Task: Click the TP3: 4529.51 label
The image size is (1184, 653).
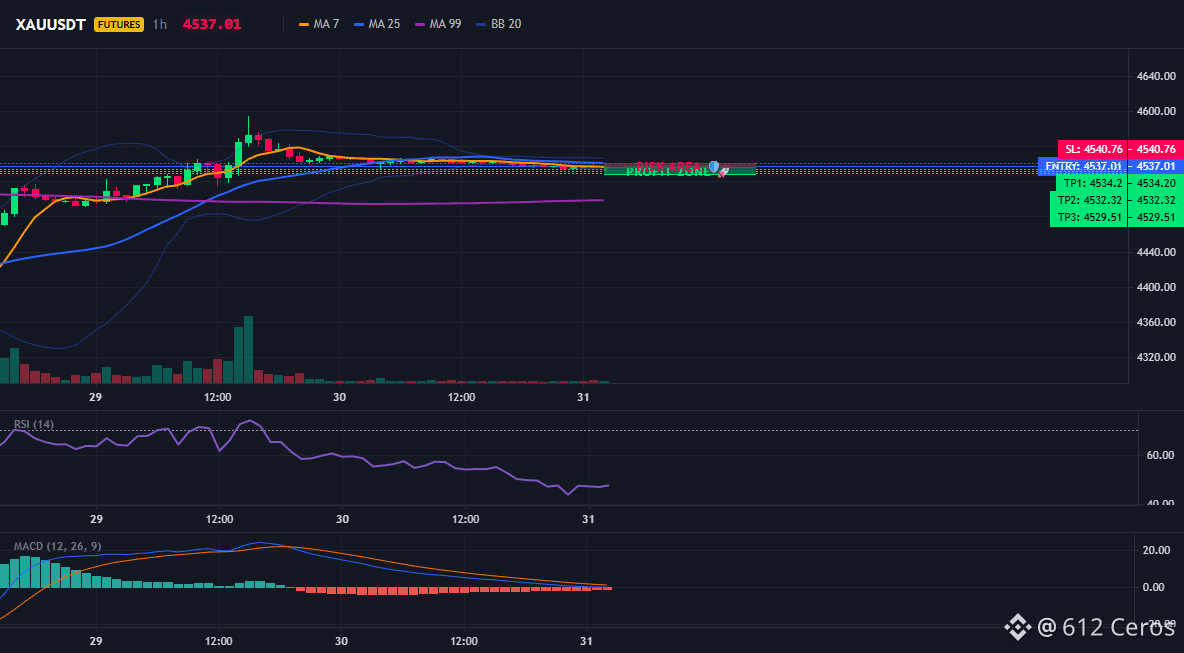Action: tap(1090, 217)
